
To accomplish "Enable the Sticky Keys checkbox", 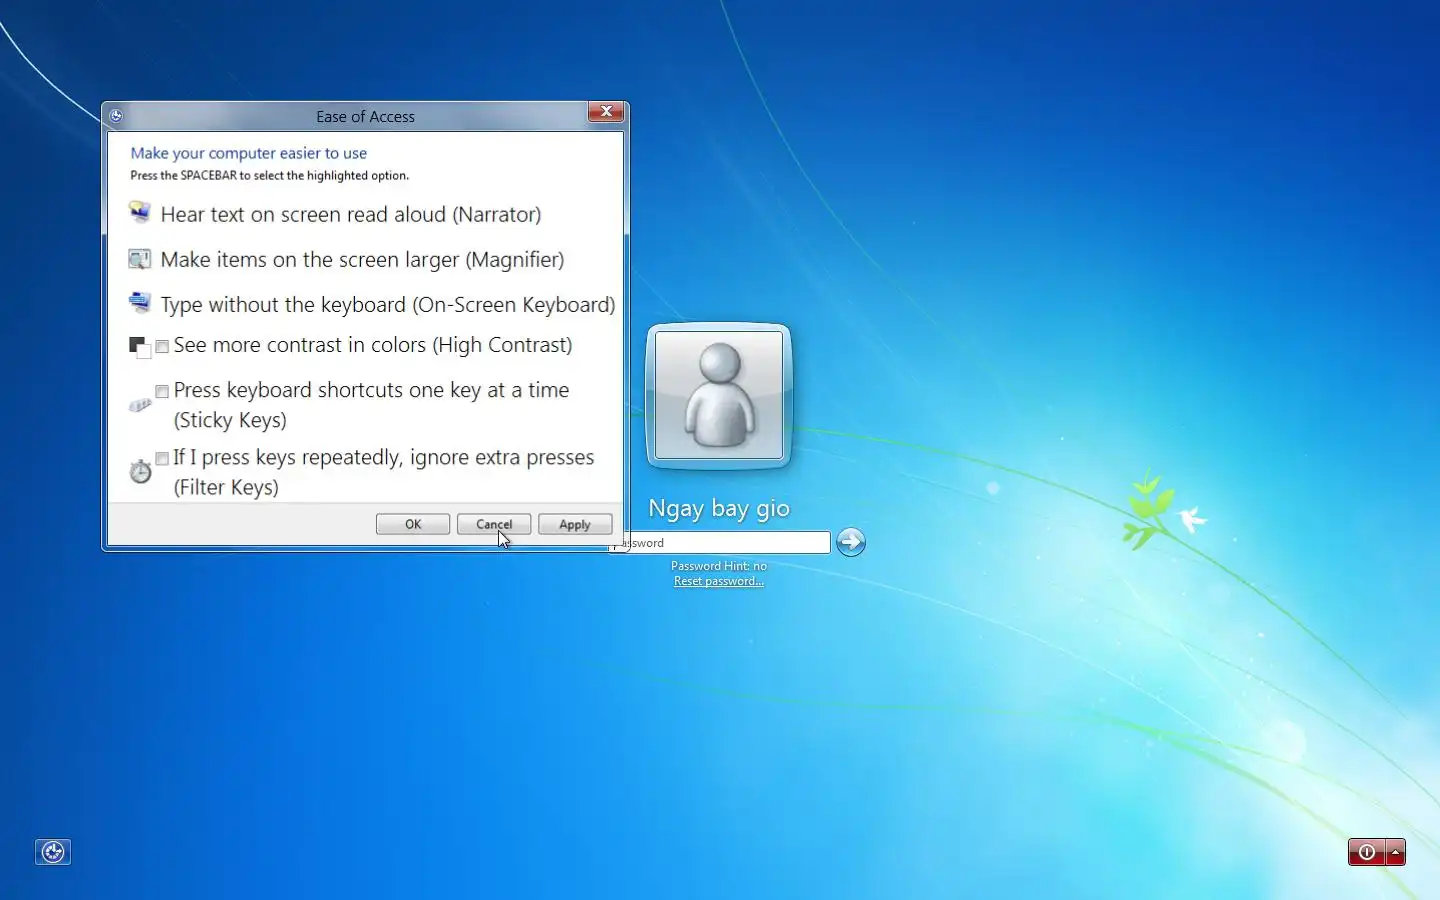I will click(x=162, y=392).
